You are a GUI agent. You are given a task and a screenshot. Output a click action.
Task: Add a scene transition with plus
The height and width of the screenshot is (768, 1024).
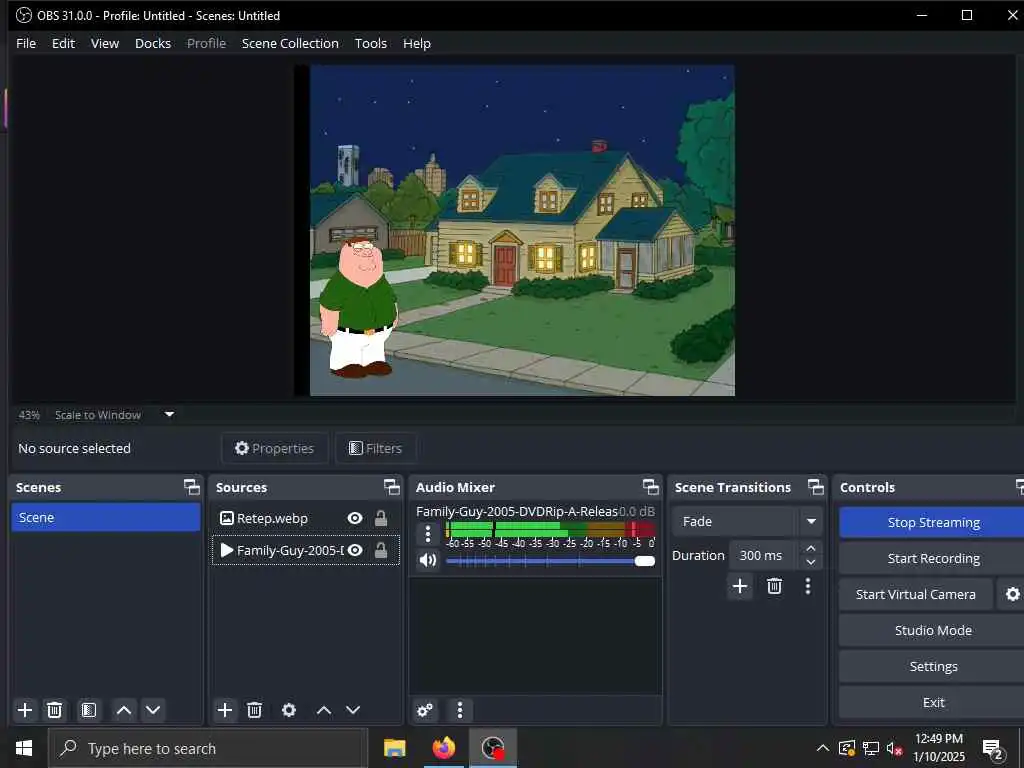click(x=740, y=586)
